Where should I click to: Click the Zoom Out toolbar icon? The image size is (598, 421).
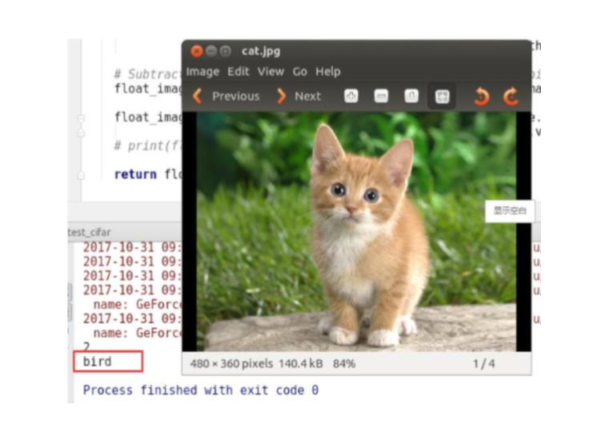click(x=381, y=96)
